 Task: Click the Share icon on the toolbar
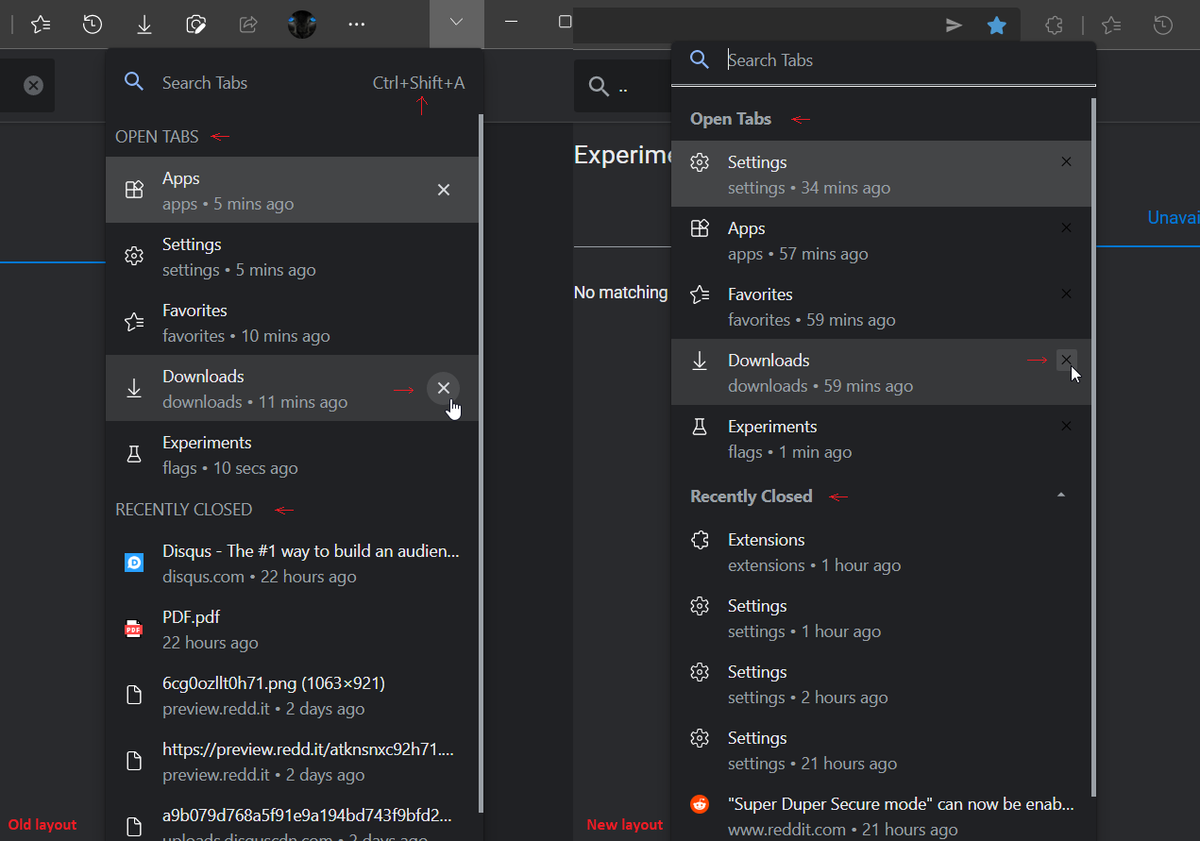pos(248,24)
